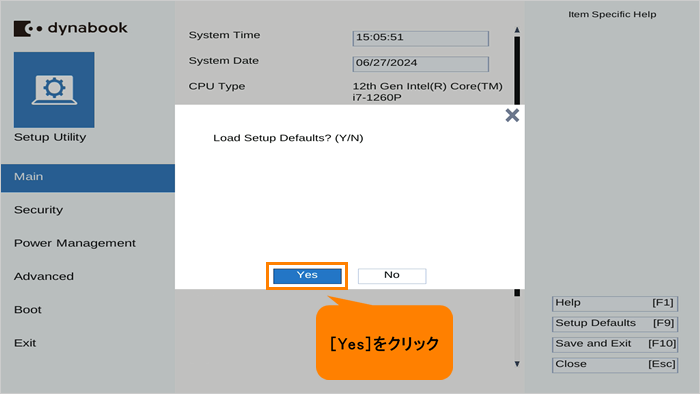Click Save and Exit [F10]

click(615, 344)
